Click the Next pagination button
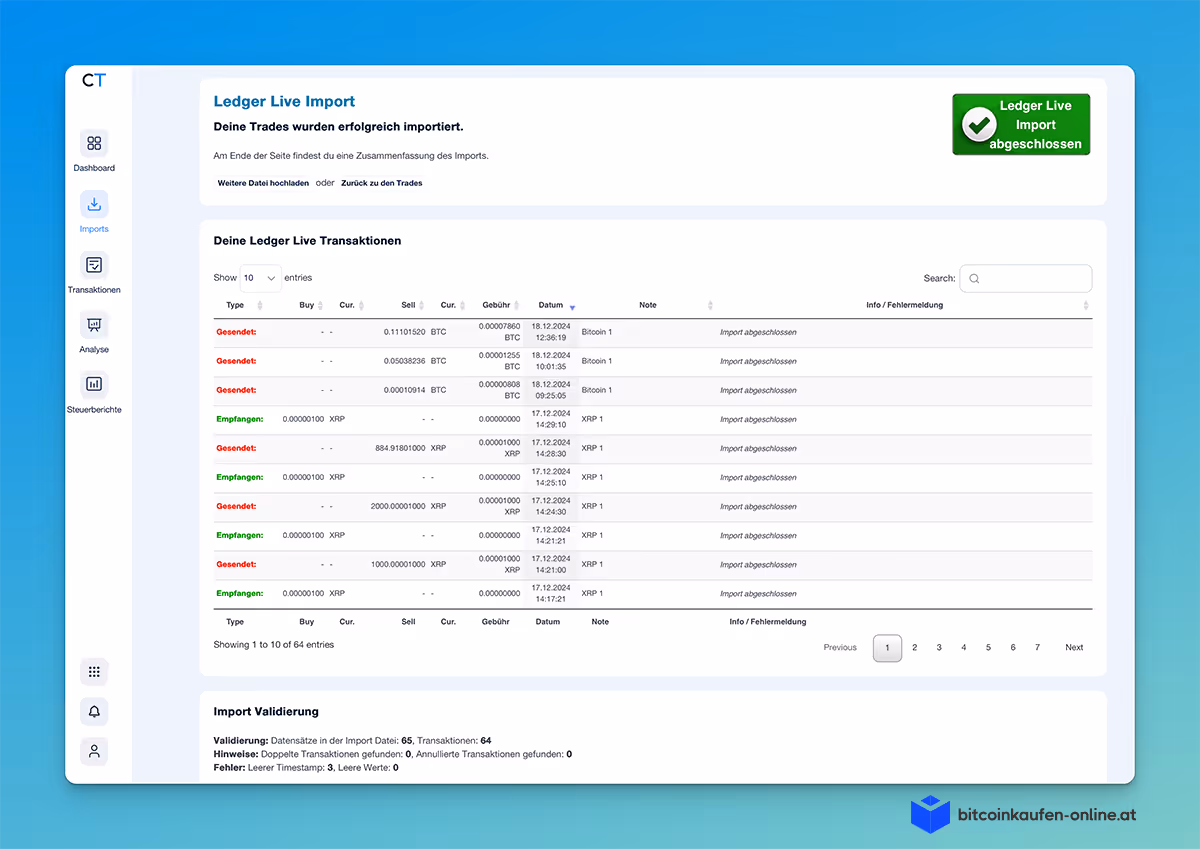Image resolution: width=1200 pixels, height=849 pixels. coord(1073,647)
